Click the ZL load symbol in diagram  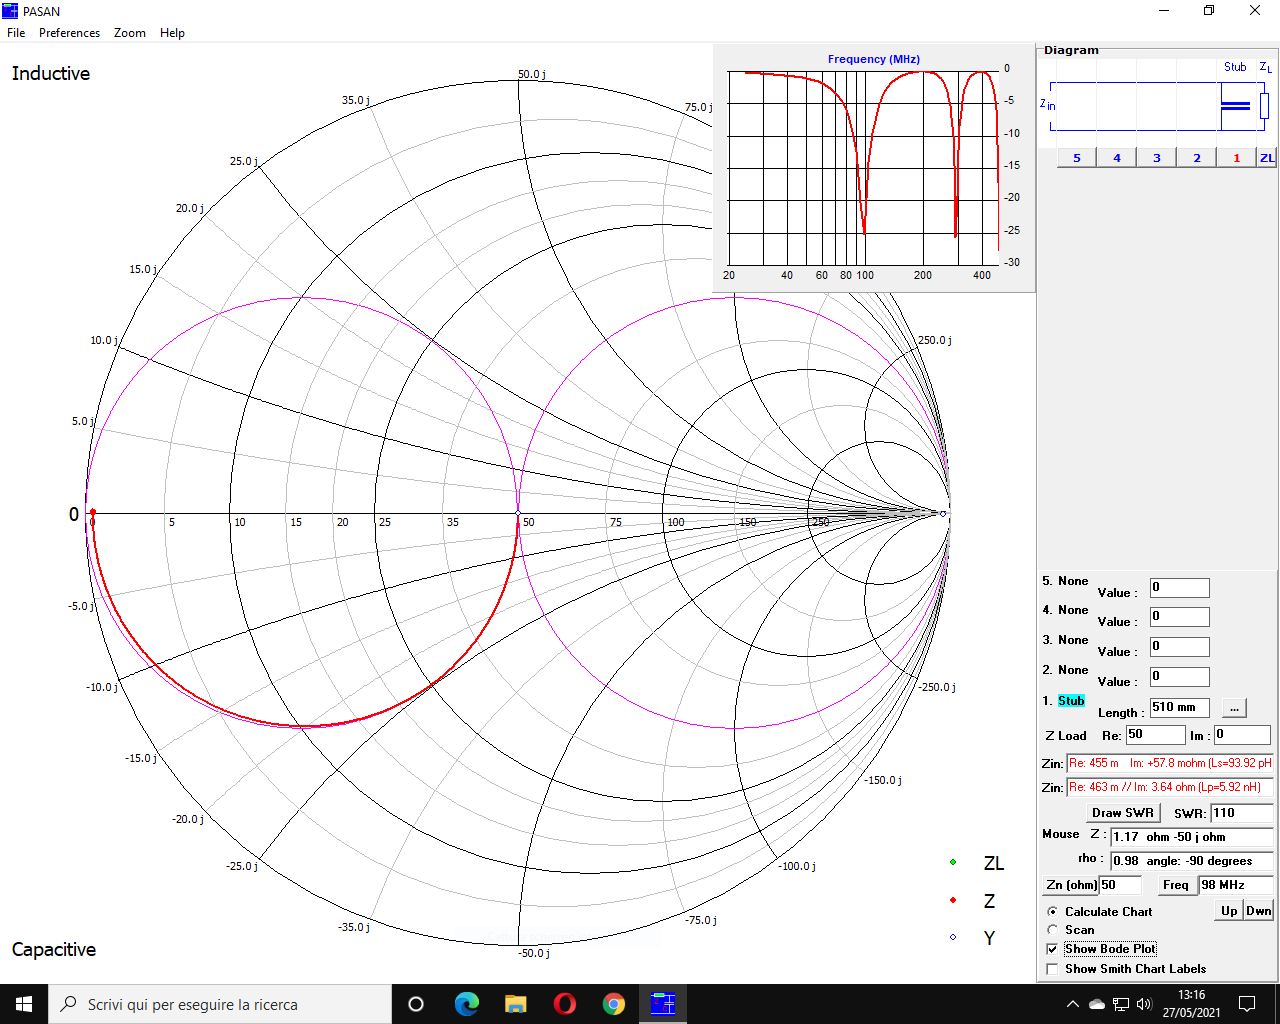[x=1264, y=105]
